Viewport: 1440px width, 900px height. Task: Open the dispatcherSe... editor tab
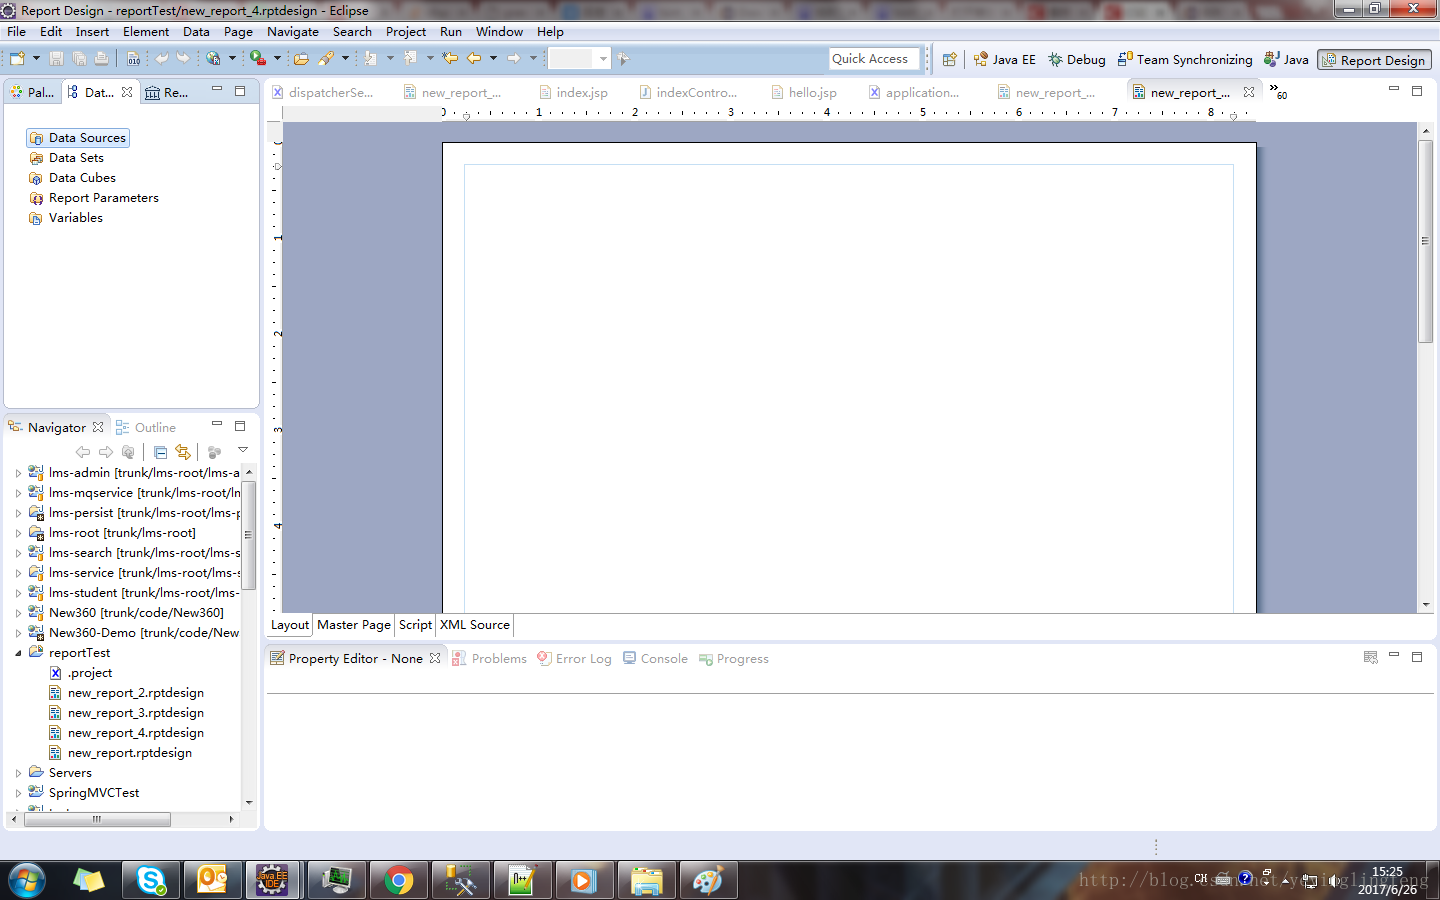[x=323, y=92]
